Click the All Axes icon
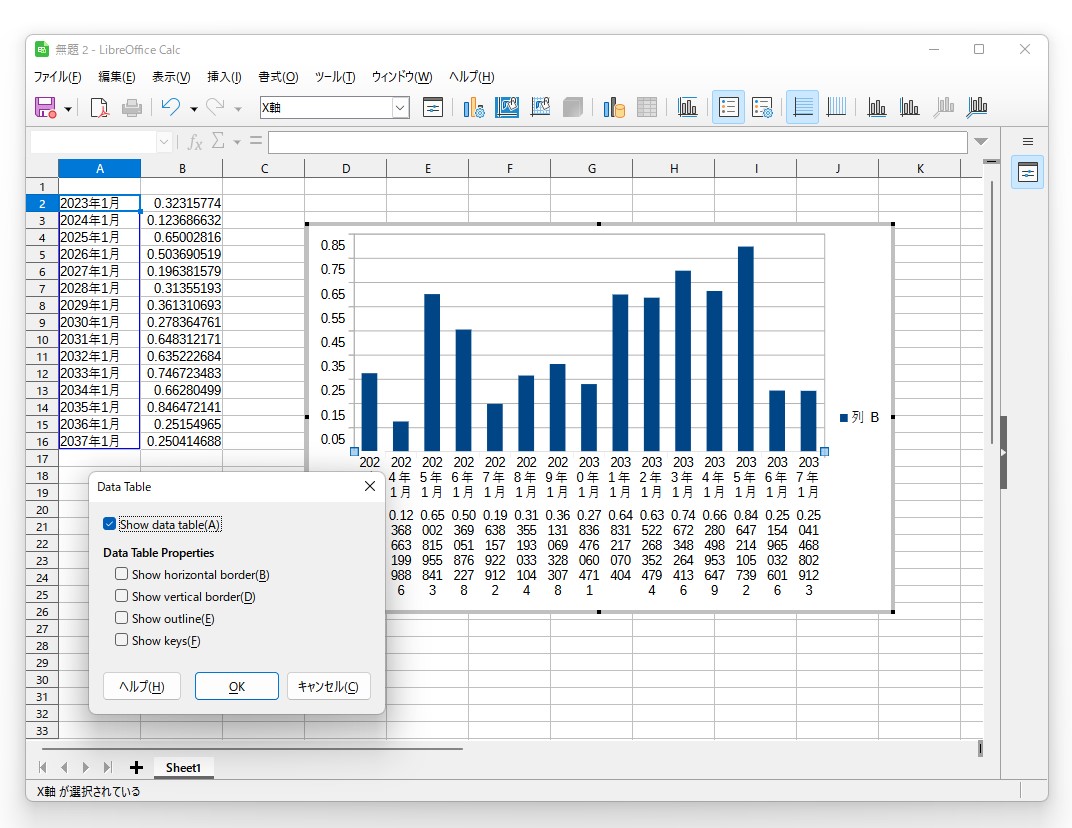 [x=977, y=107]
